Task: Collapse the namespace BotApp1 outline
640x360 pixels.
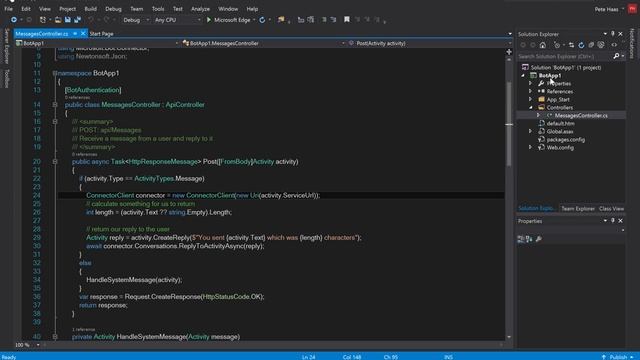Action: click(55, 73)
